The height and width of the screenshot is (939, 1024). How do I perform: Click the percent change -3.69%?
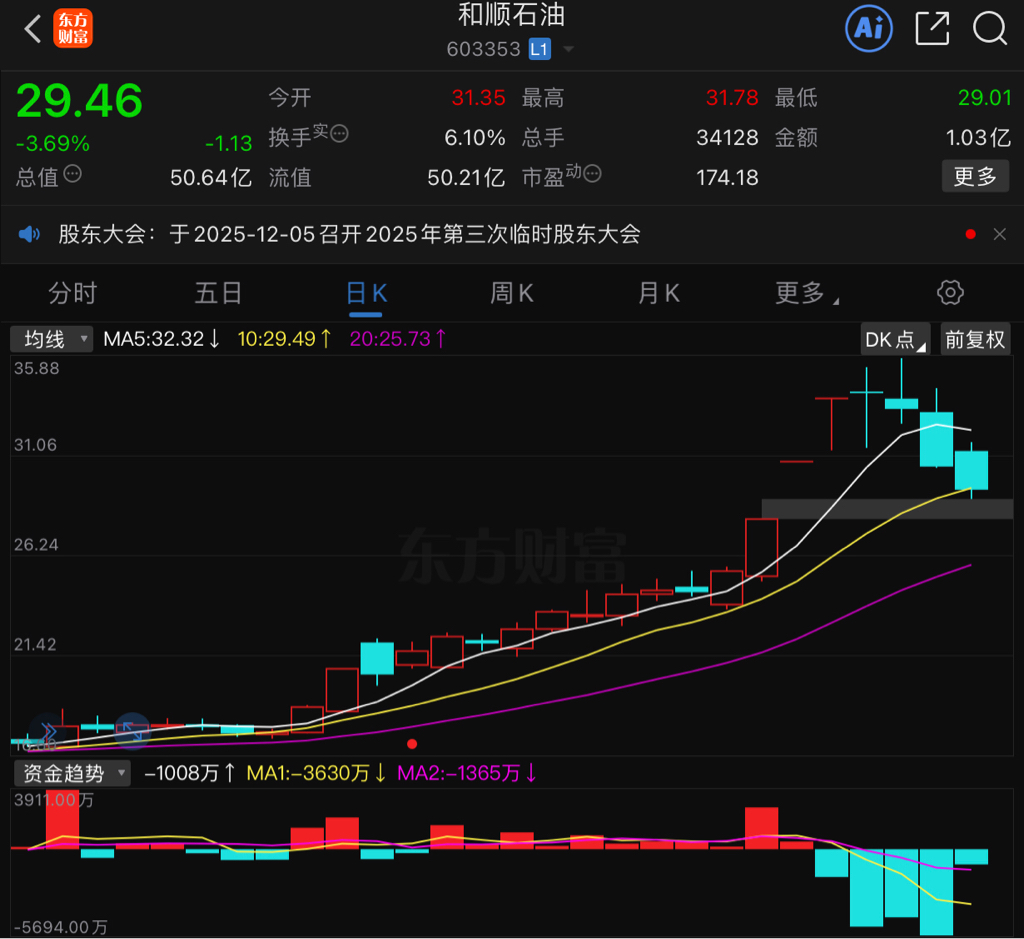click(52, 144)
